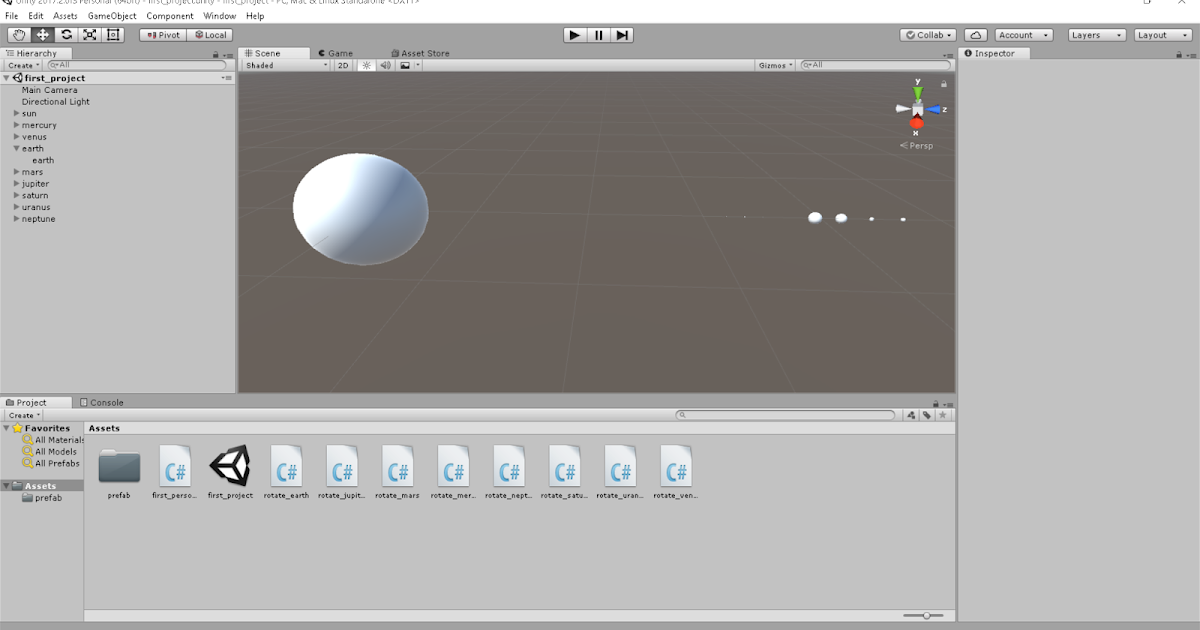The image size is (1200, 630).
Task: Open the rotate_earth script in Assets
Action: (286, 467)
